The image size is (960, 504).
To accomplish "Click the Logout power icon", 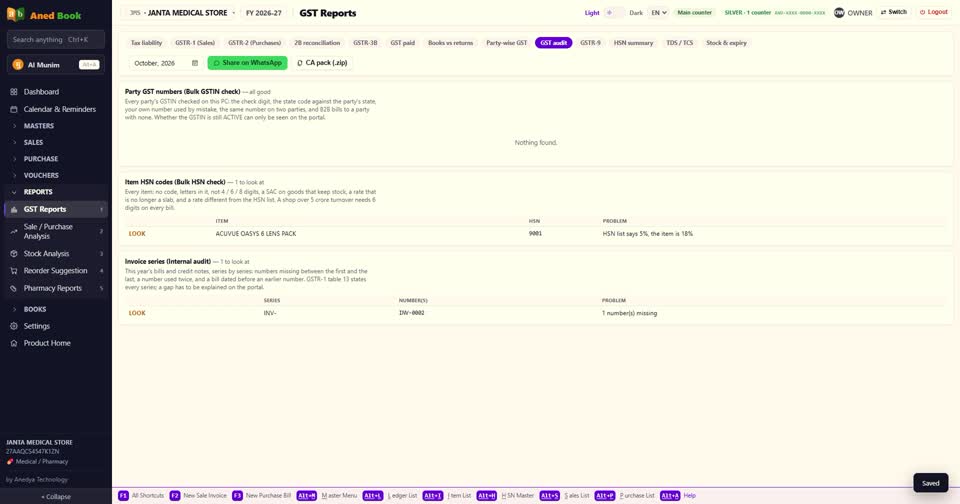I will click(x=922, y=12).
